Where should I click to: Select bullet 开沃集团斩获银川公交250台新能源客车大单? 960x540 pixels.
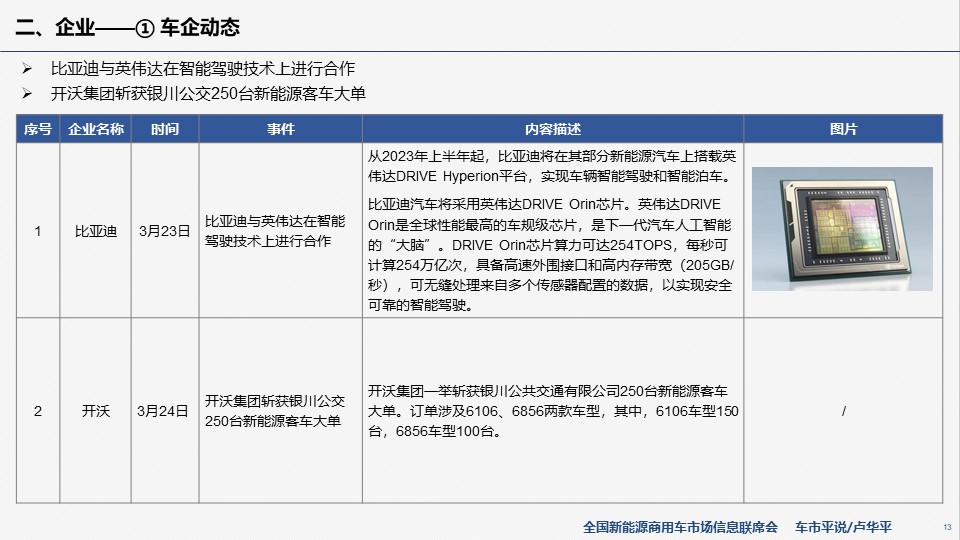pyautogui.click(x=208, y=94)
